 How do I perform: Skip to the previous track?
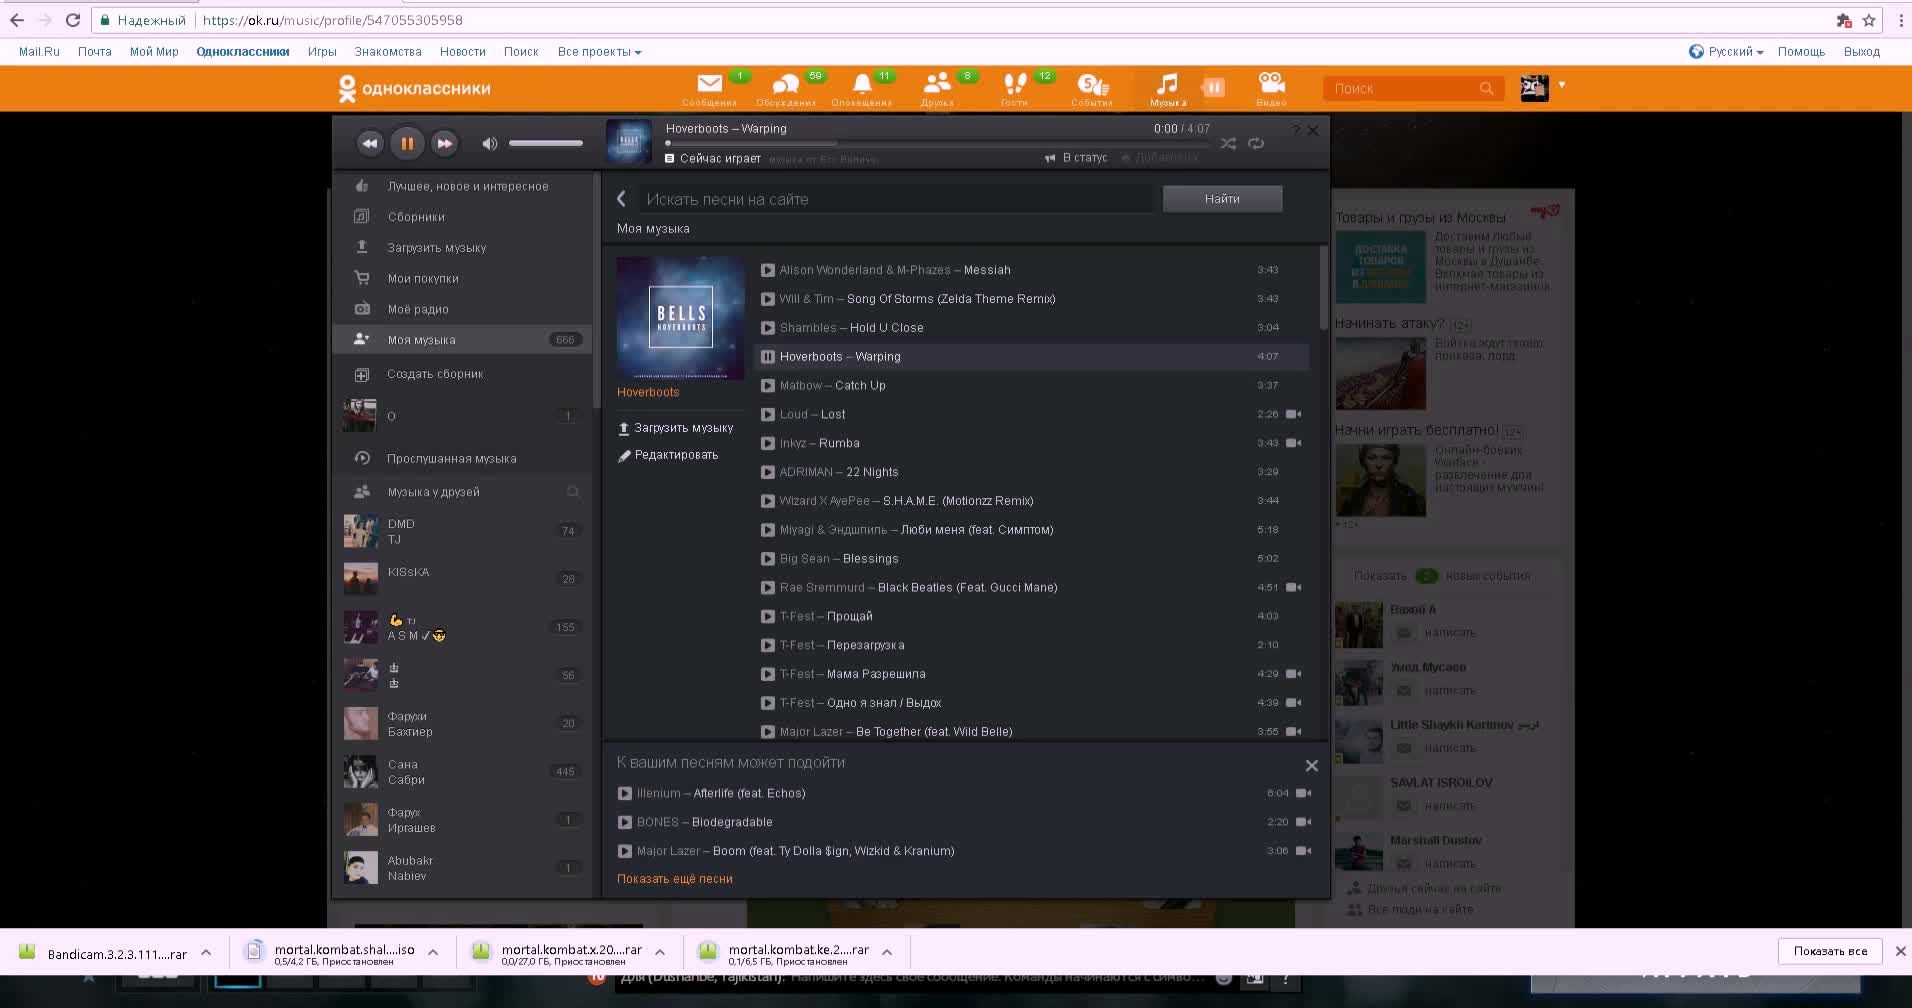(370, 144)
